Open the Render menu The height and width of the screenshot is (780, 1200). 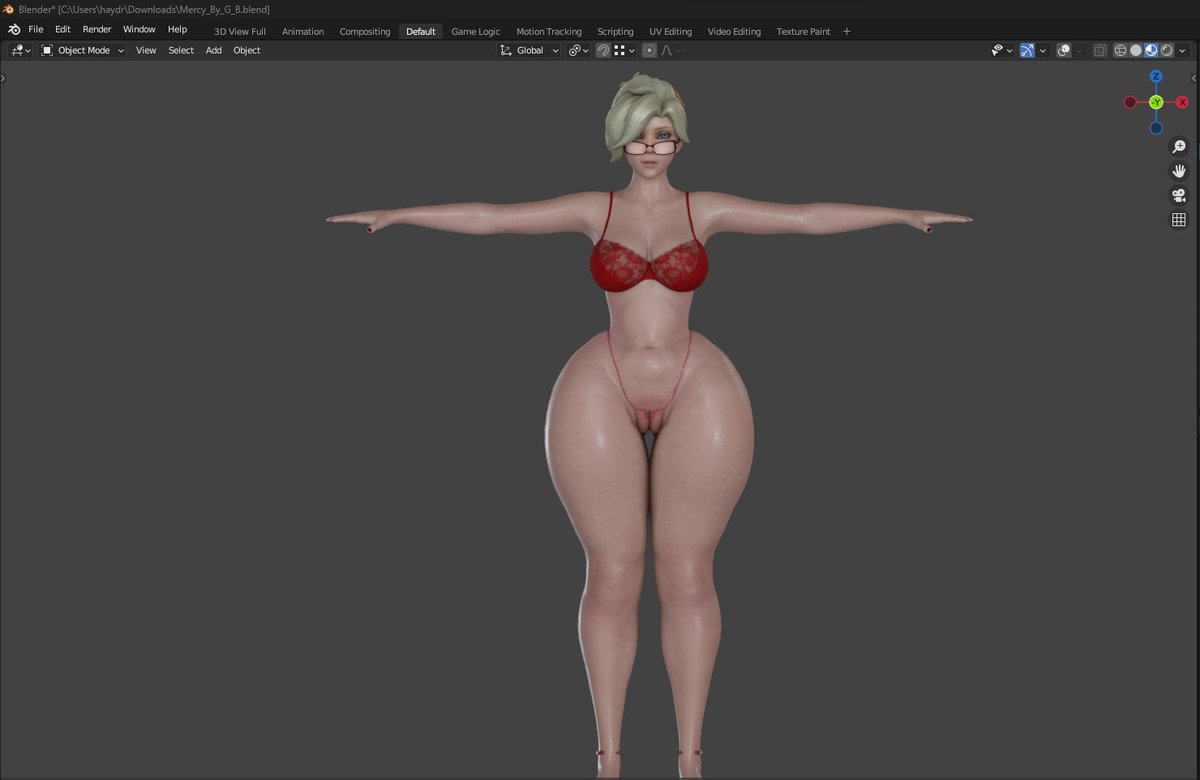tap(97, 30)
